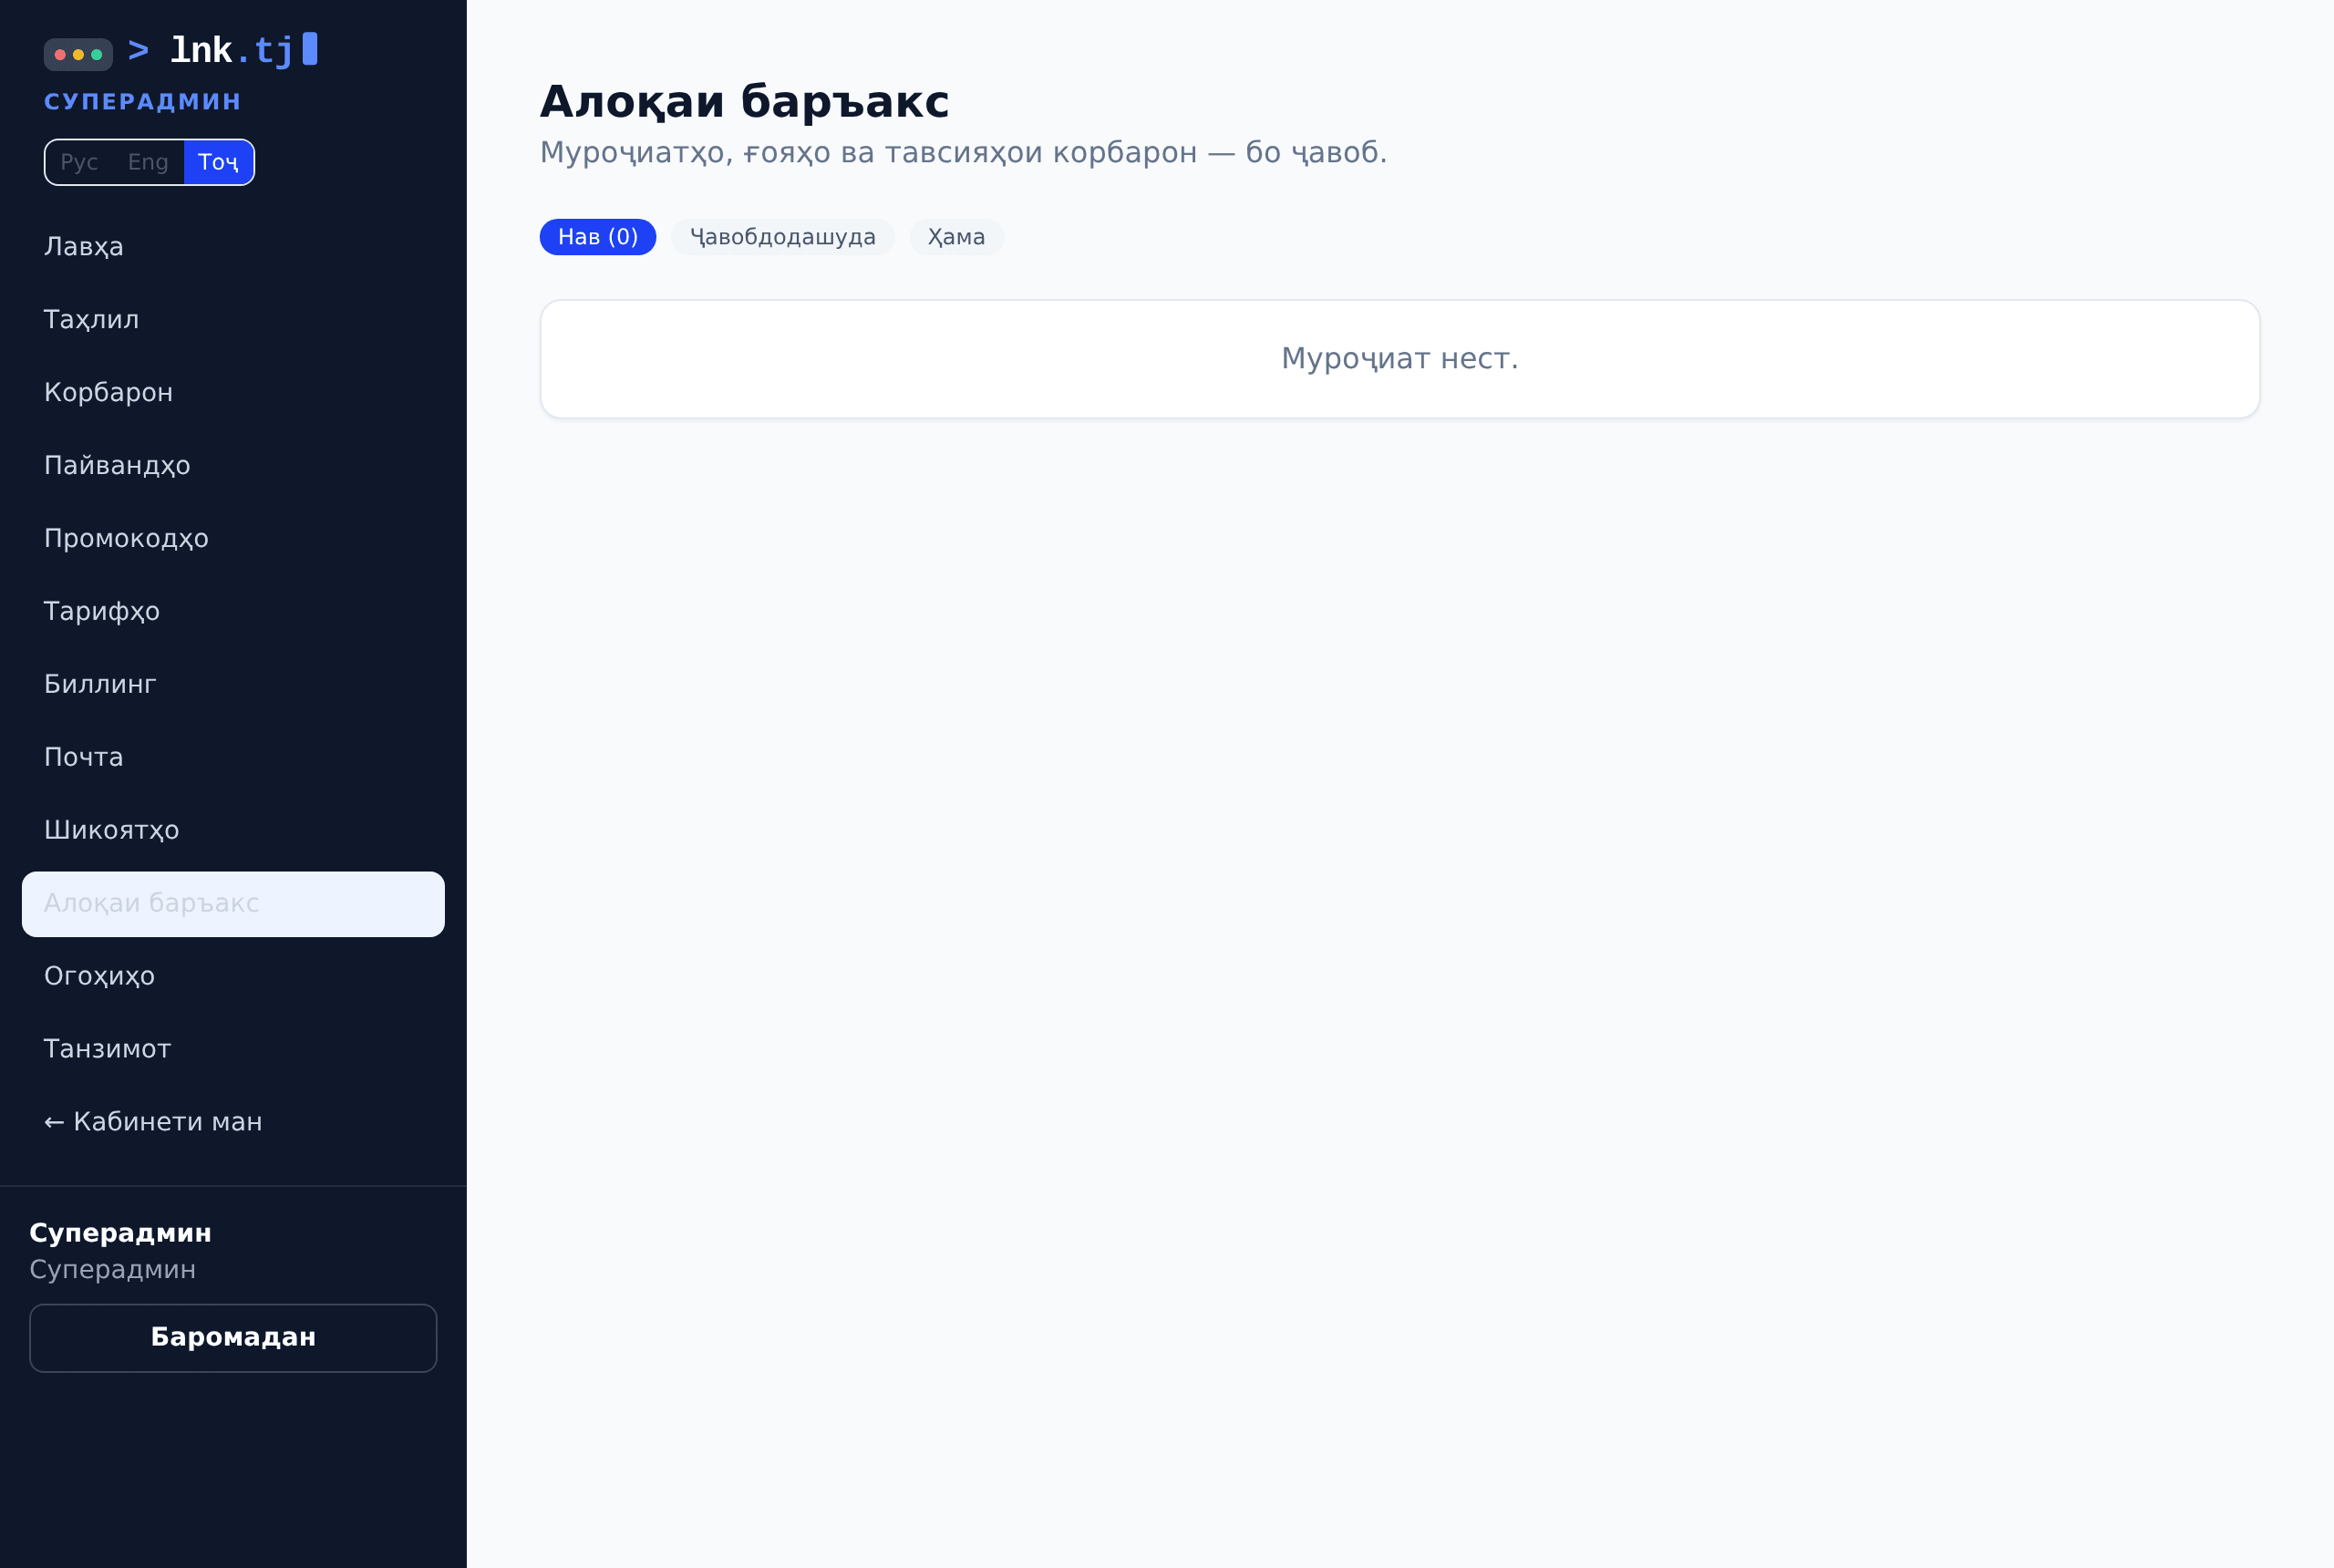2334x1568 pixels.
Task: Open Таҳлил section
Action: 233,320
